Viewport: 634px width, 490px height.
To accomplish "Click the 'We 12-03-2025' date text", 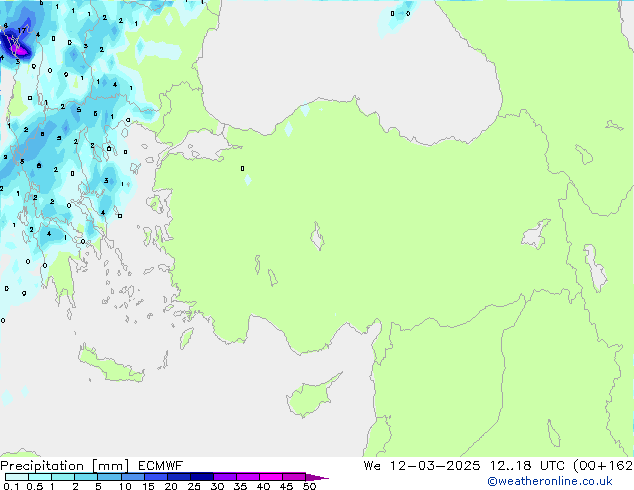I will [x=422, y=466].
